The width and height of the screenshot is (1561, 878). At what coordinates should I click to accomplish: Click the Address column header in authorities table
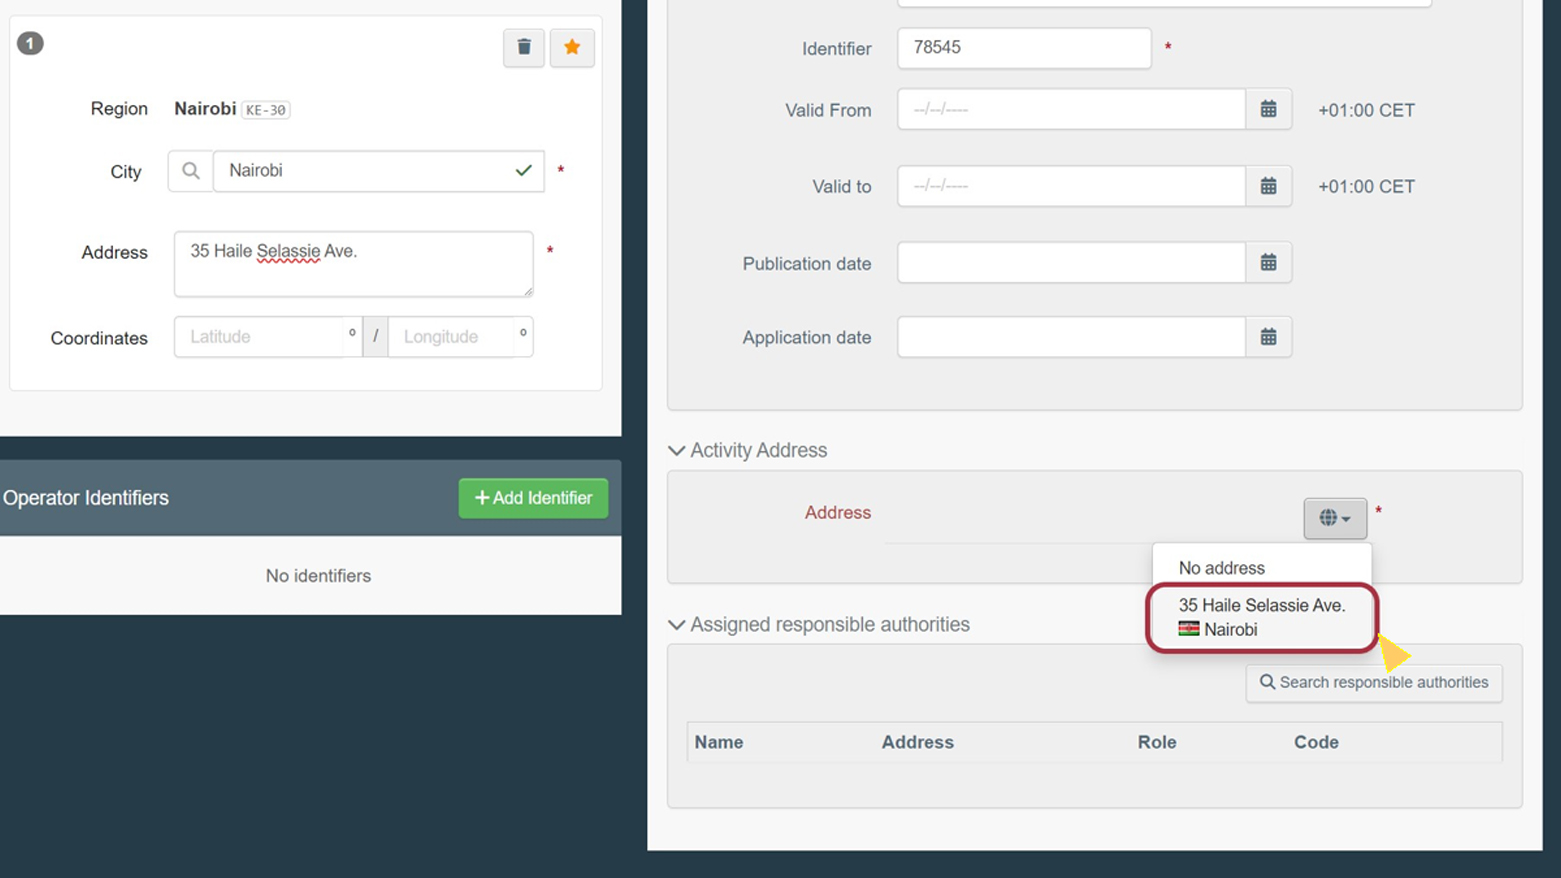[x=917, y=742]
